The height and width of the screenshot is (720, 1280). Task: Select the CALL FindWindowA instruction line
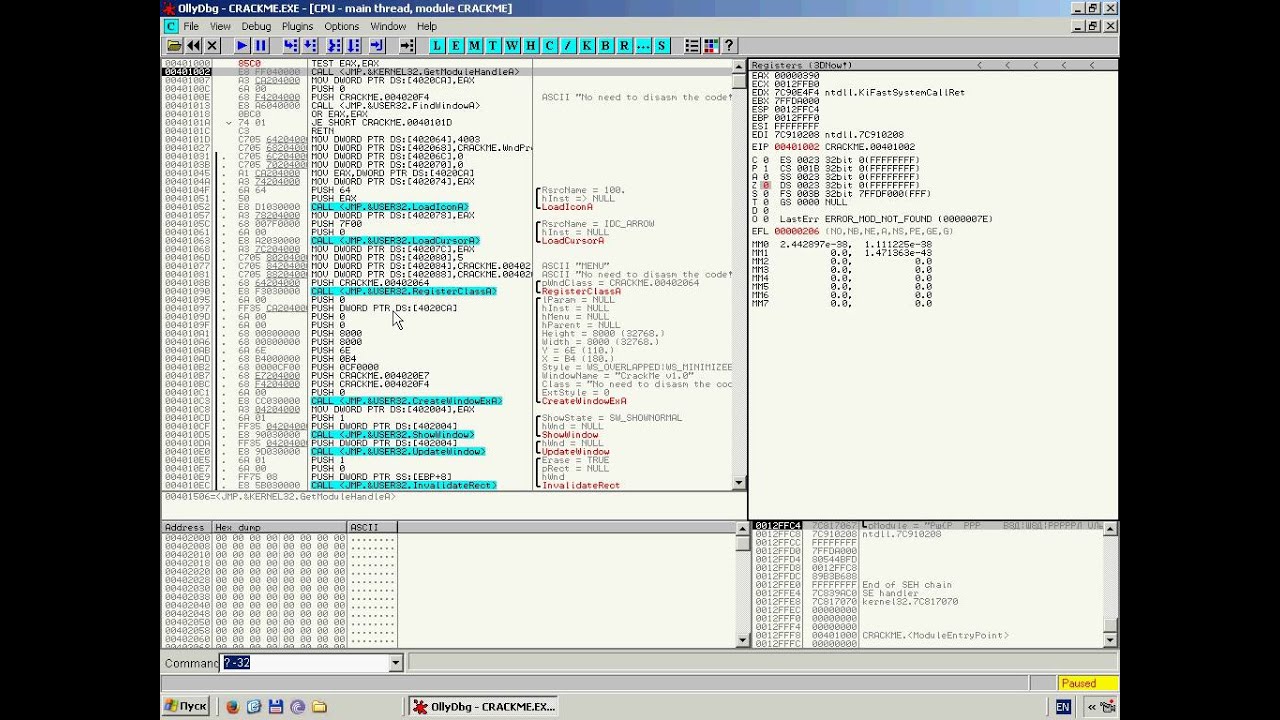(x=395, y=105)
